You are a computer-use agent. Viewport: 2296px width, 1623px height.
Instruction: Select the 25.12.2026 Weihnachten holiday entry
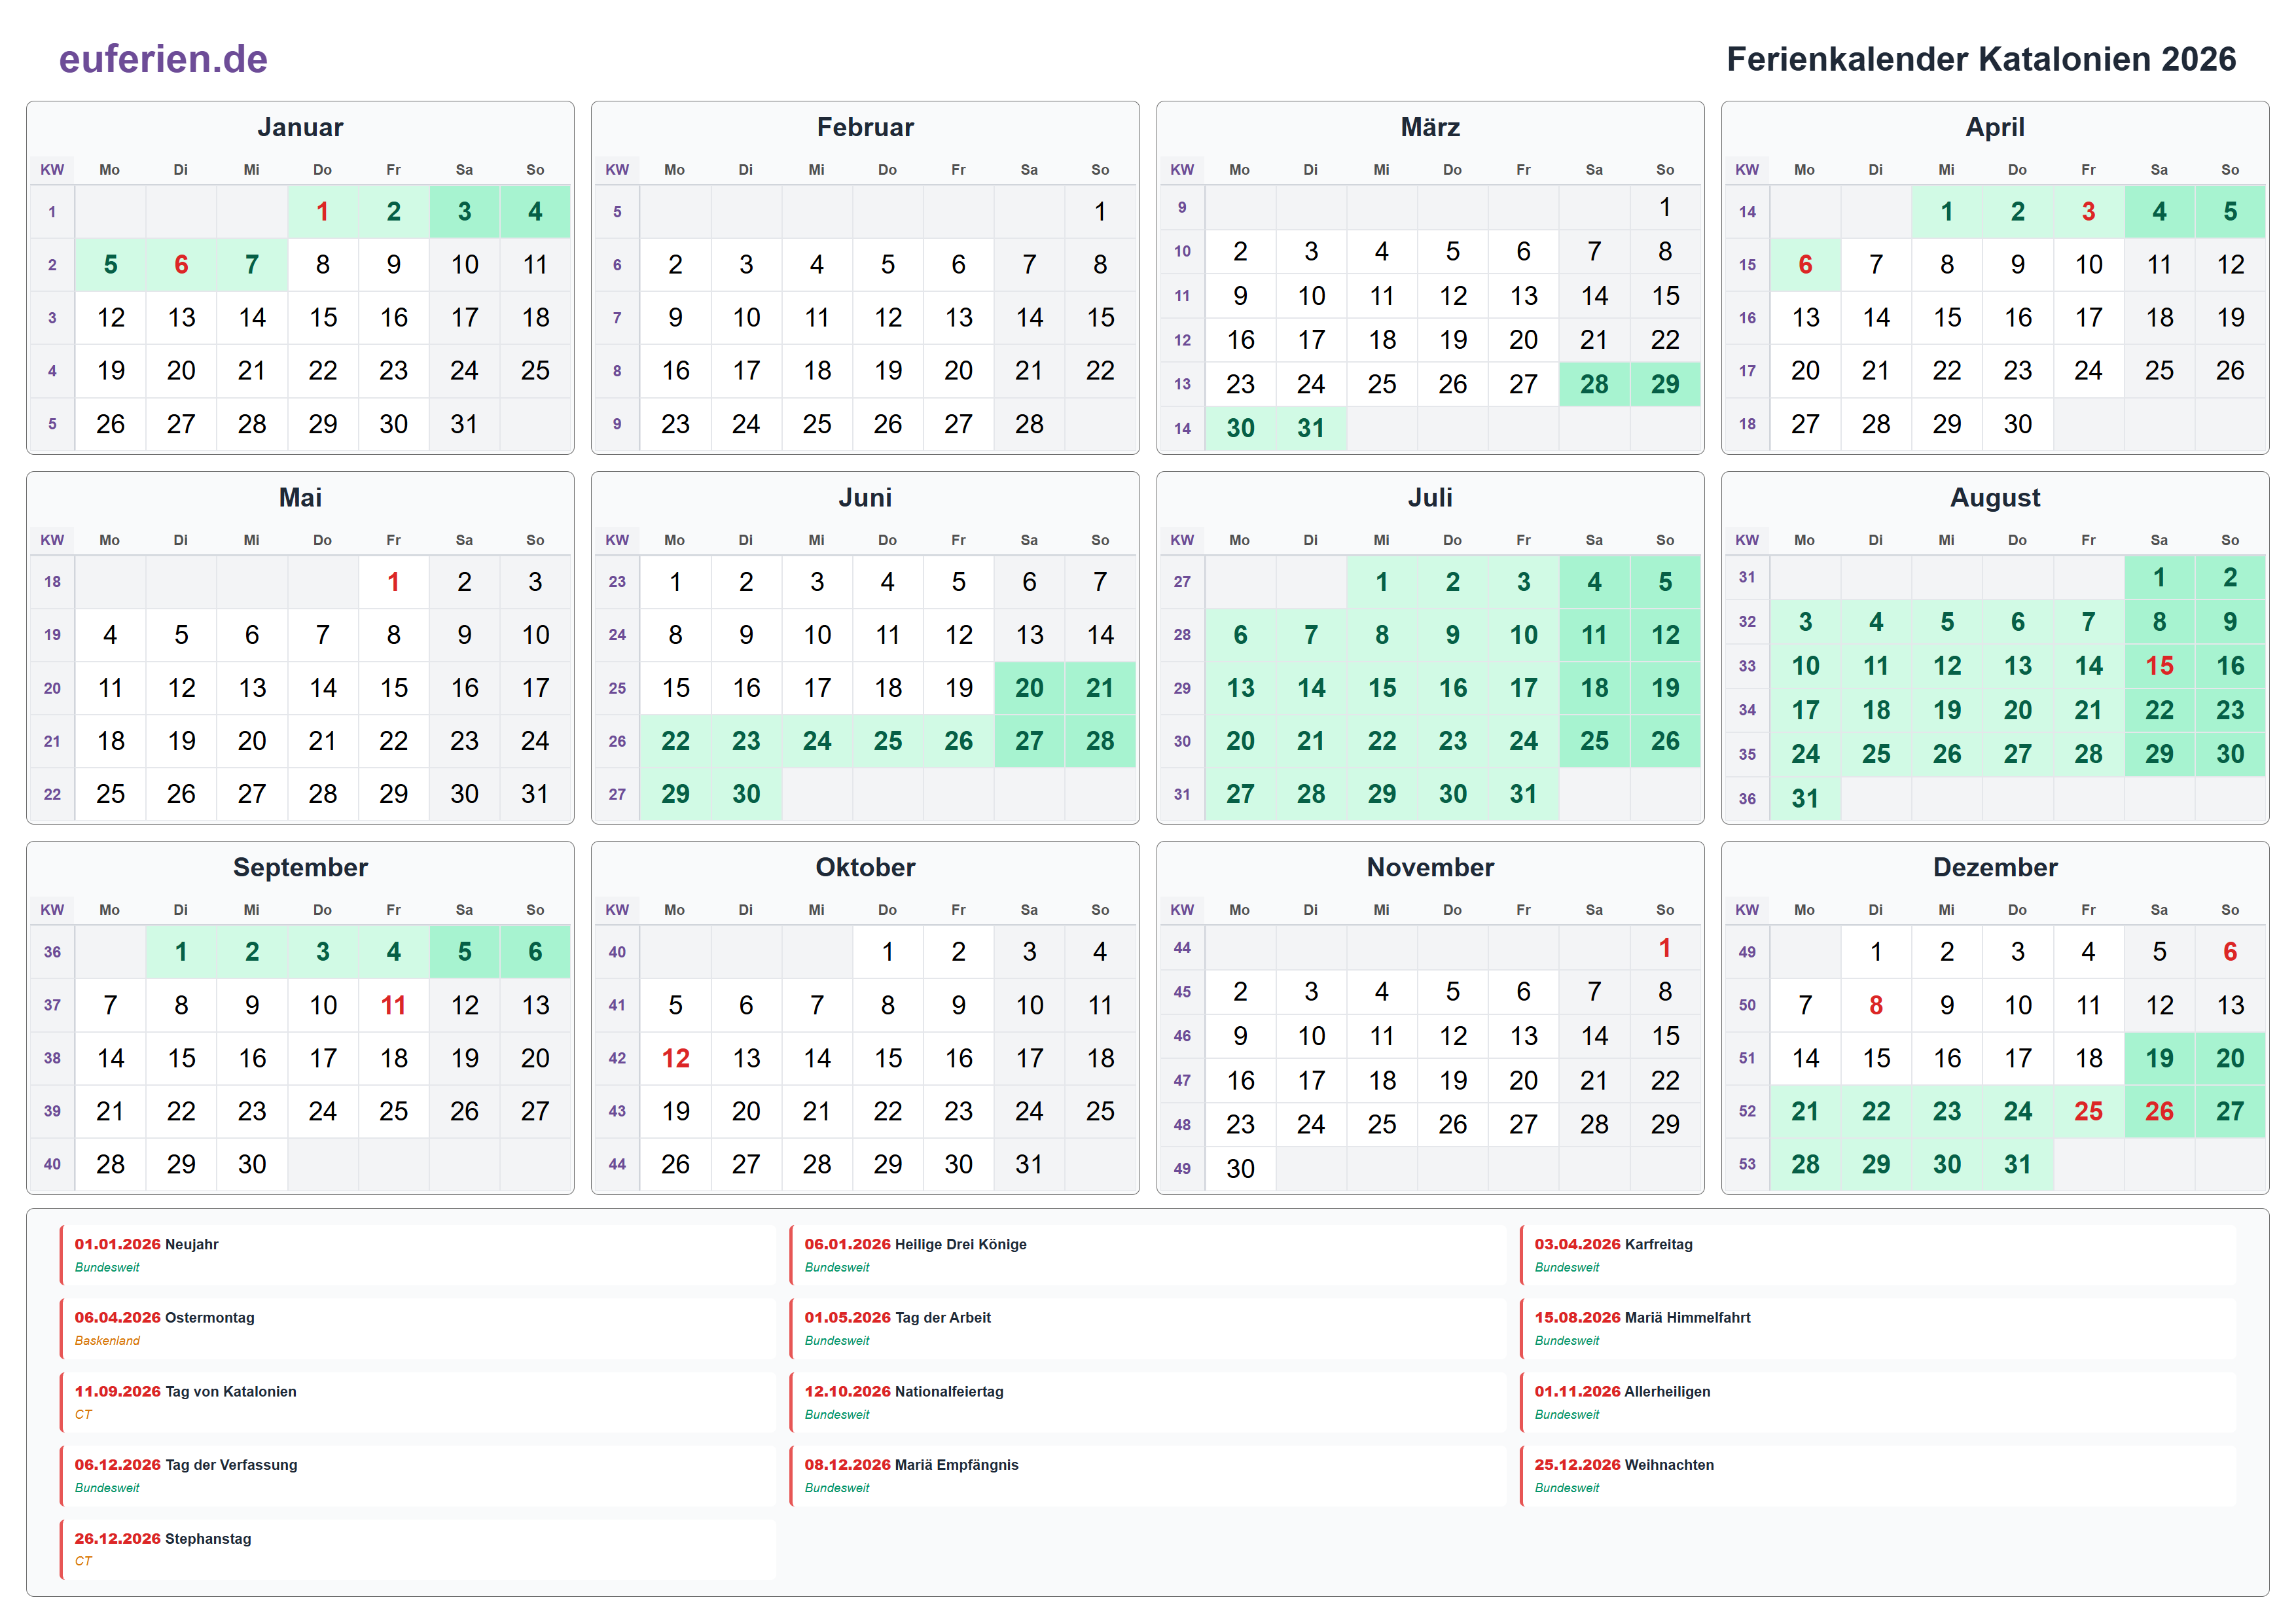click(1878, 1476)
